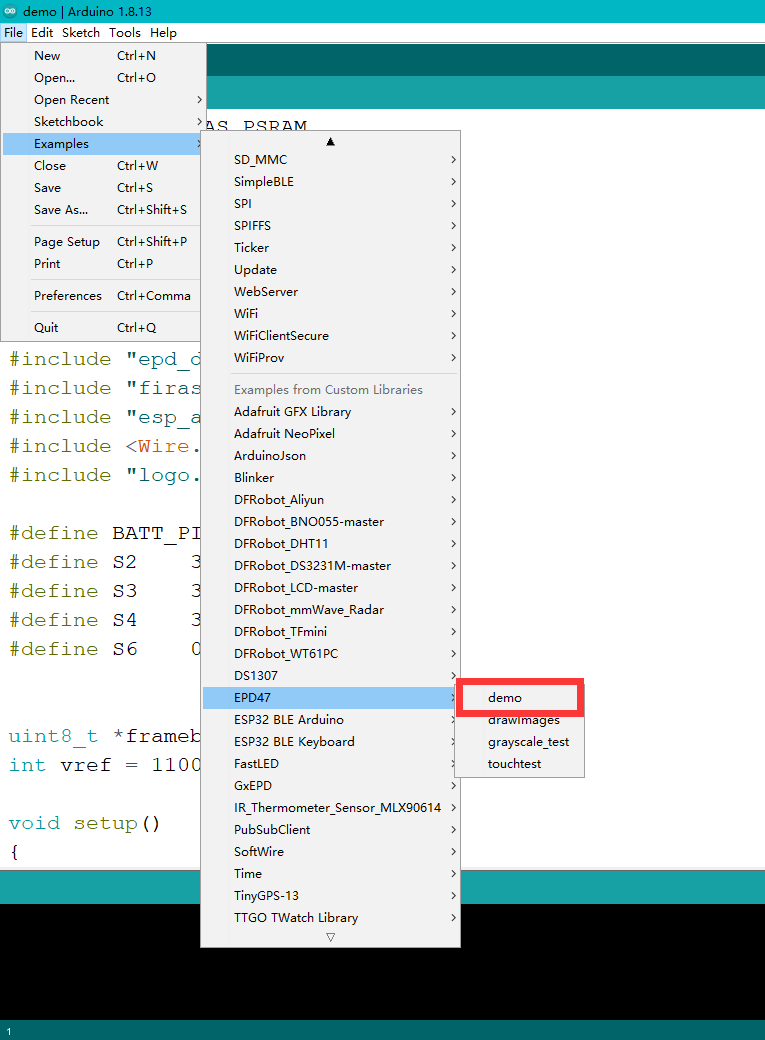Open SoftWire examples
The height and width of the screenshot is (1040, 765).
(330, 851)
